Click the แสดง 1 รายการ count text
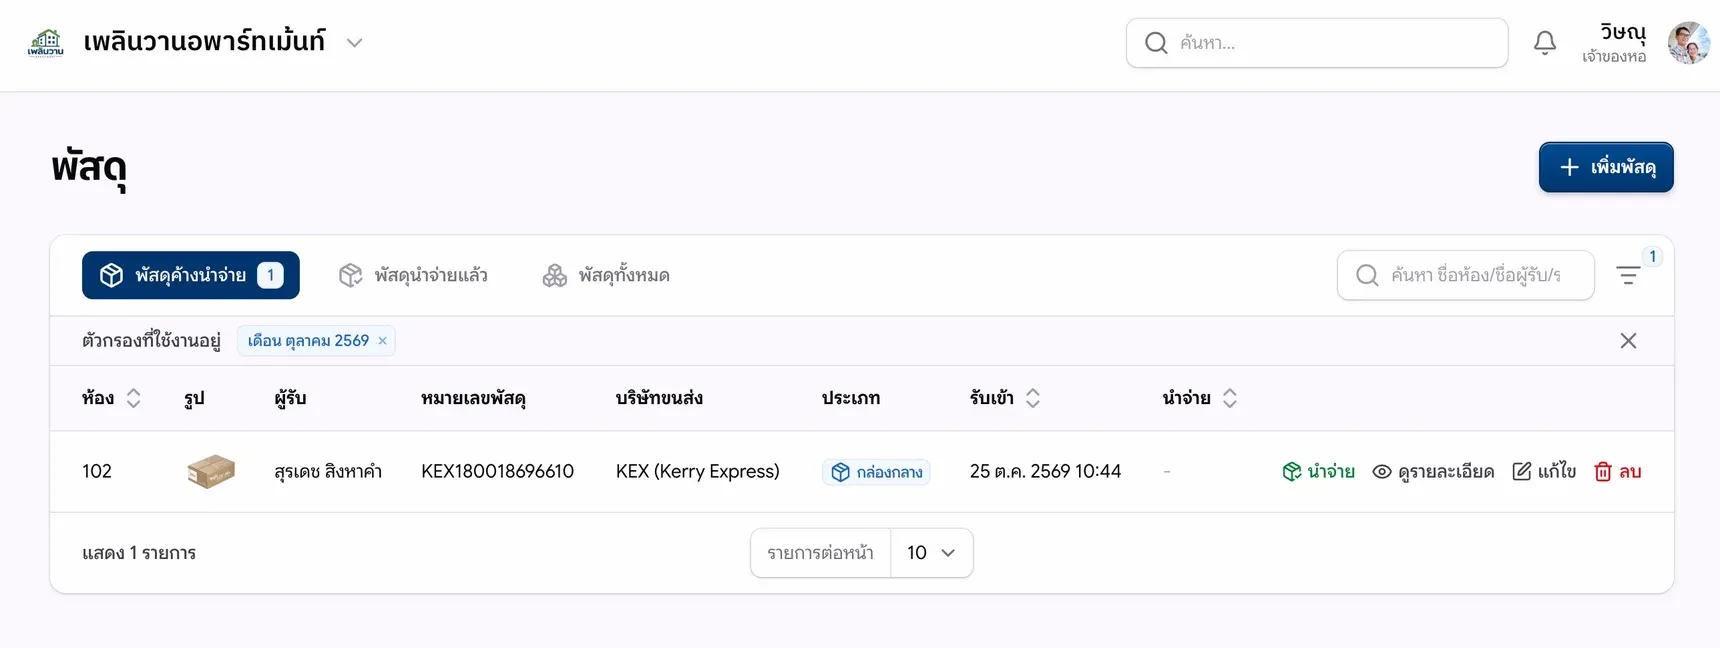 click(139, 553)
